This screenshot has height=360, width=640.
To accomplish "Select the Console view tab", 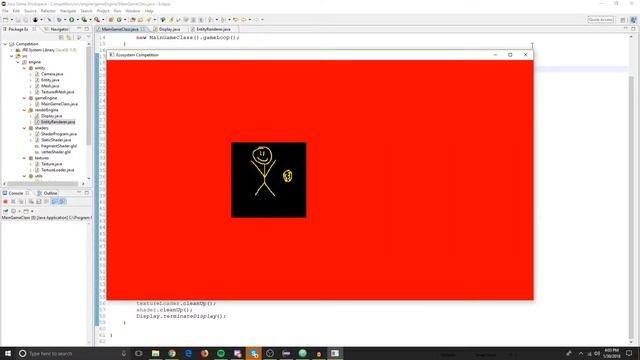I will [x=16, y=193].
